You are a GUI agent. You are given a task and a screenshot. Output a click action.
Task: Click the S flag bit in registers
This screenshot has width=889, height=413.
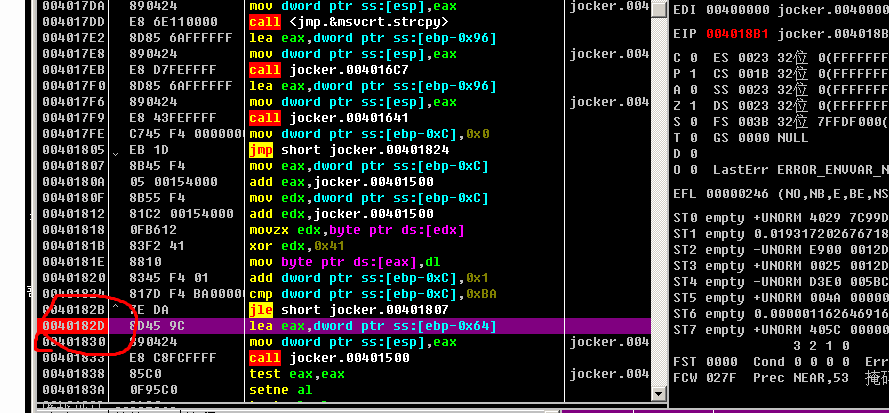pos(693,121)
